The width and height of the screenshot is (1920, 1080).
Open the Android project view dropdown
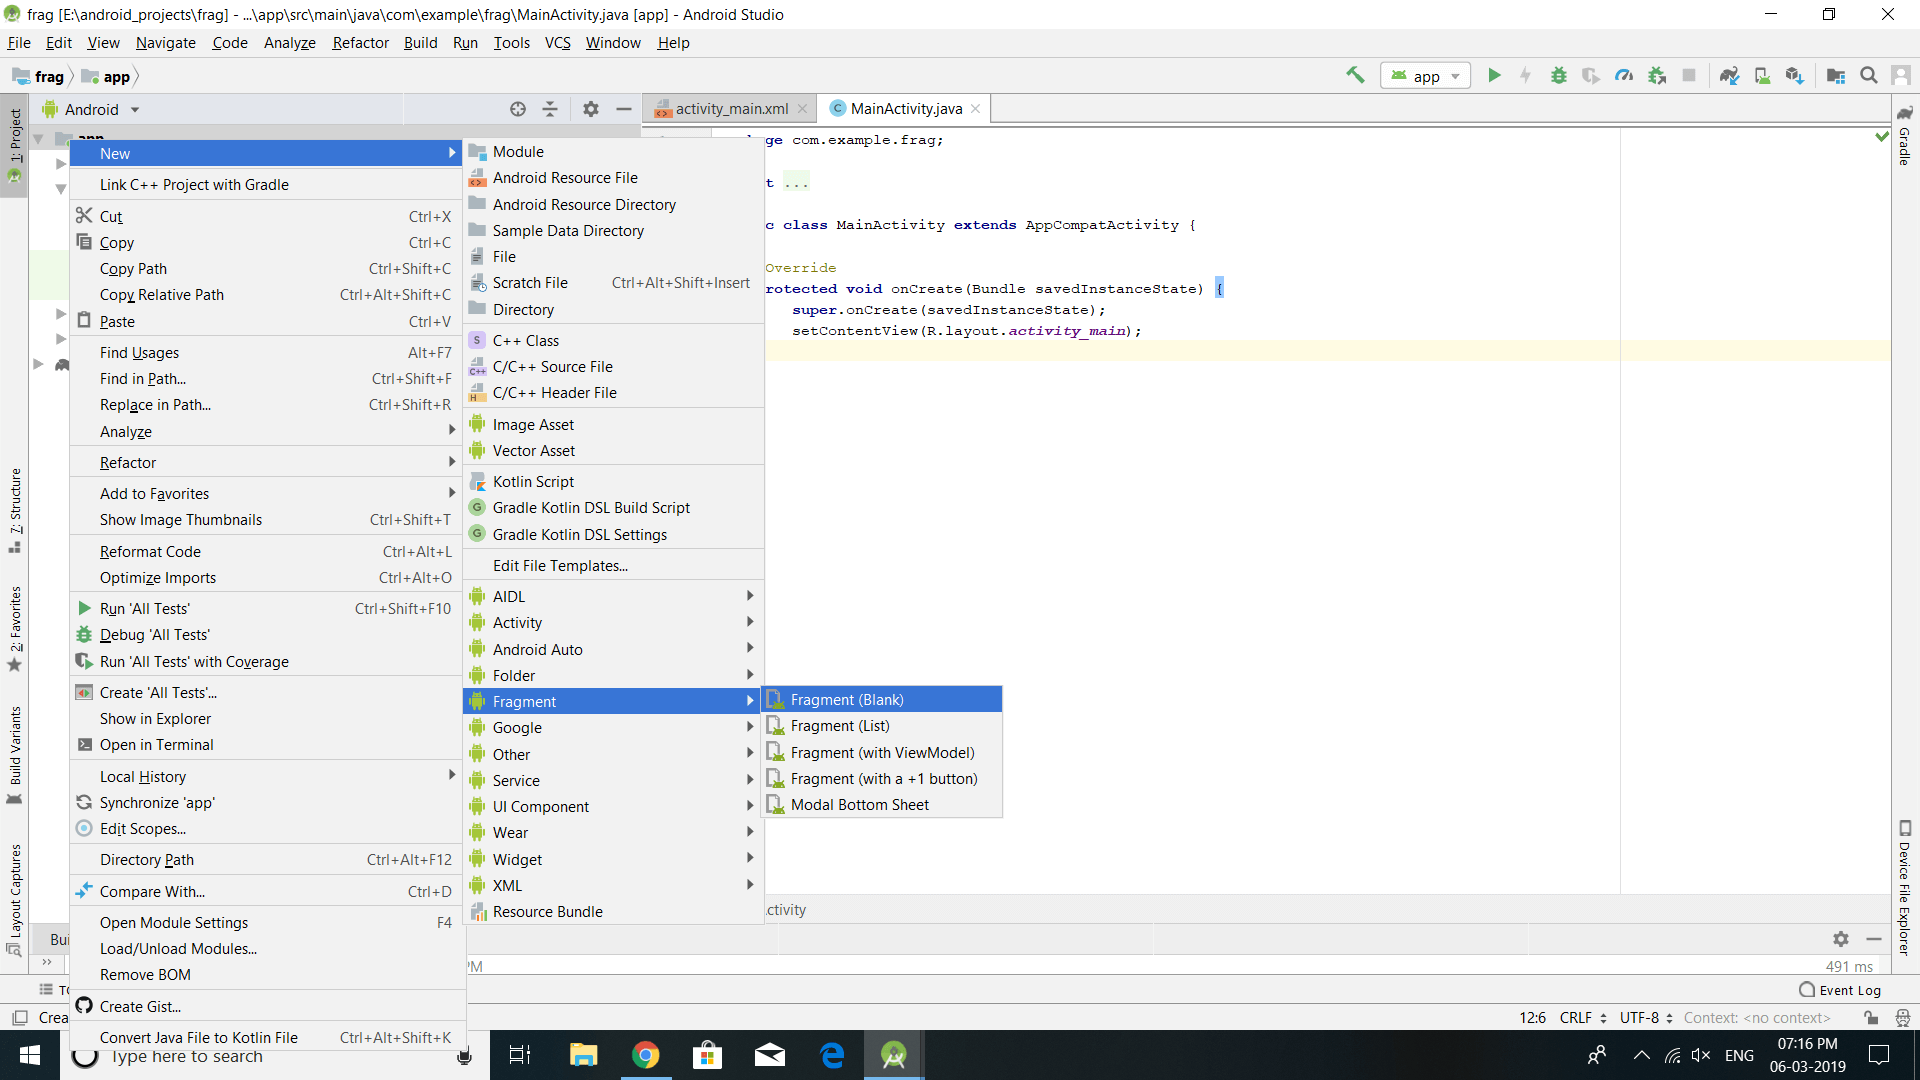(x=92, y=109)
